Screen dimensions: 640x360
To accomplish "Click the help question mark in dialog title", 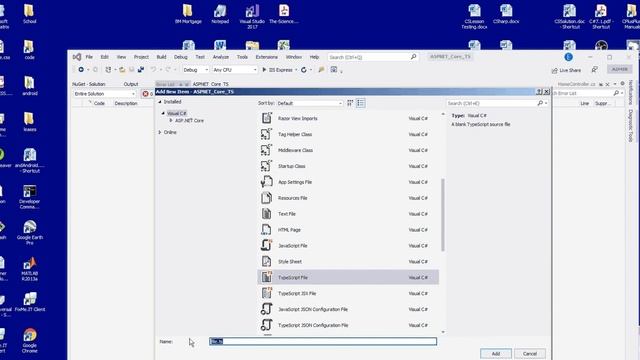I will pos(539,91).
